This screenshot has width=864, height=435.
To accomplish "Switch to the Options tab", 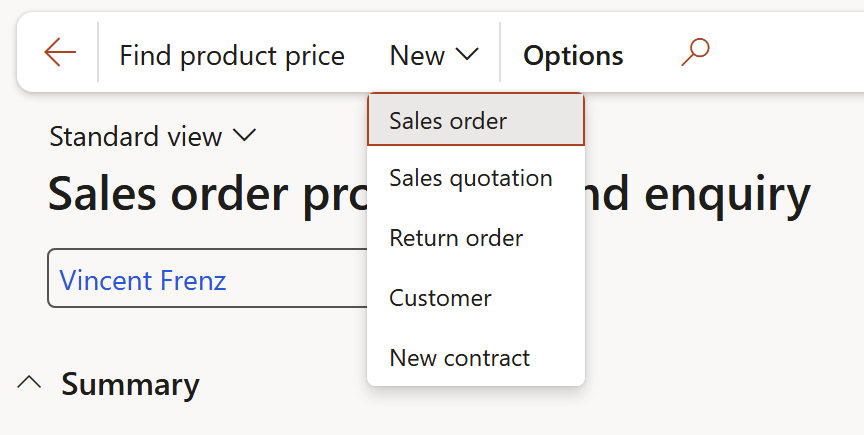I will (x=573, y=55).
